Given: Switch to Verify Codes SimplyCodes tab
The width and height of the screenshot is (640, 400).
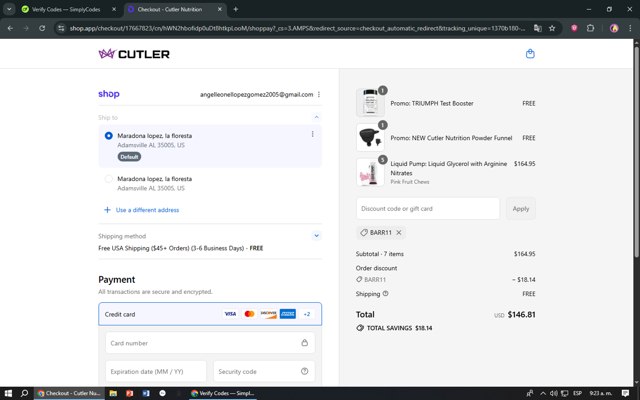Looking at the screenshot, I should [66, 9].
